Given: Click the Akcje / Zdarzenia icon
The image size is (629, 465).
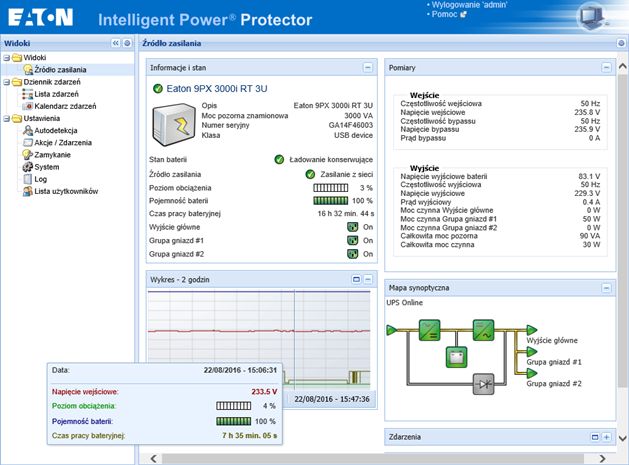Looking at the screenshot, I should tap(28, 142).
